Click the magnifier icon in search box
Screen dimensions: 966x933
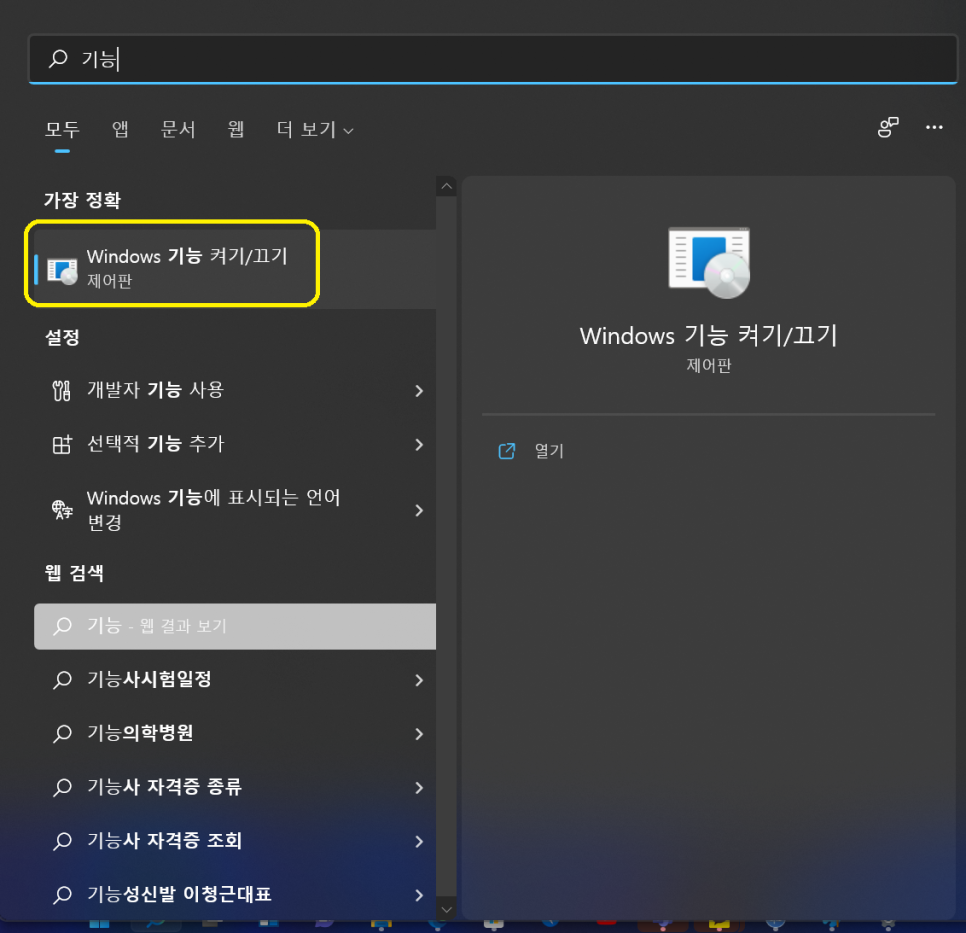(59, 59)
